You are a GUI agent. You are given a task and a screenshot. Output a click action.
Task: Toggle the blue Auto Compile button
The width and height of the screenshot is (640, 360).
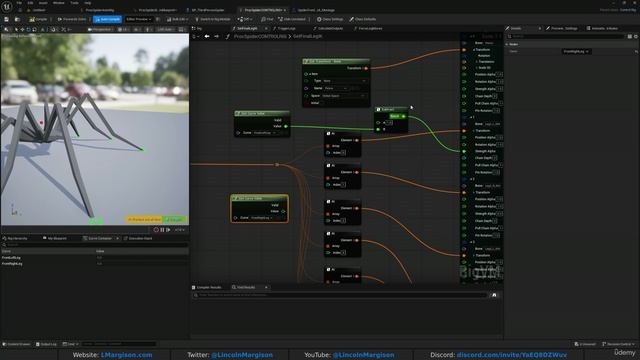click(107, 19)
